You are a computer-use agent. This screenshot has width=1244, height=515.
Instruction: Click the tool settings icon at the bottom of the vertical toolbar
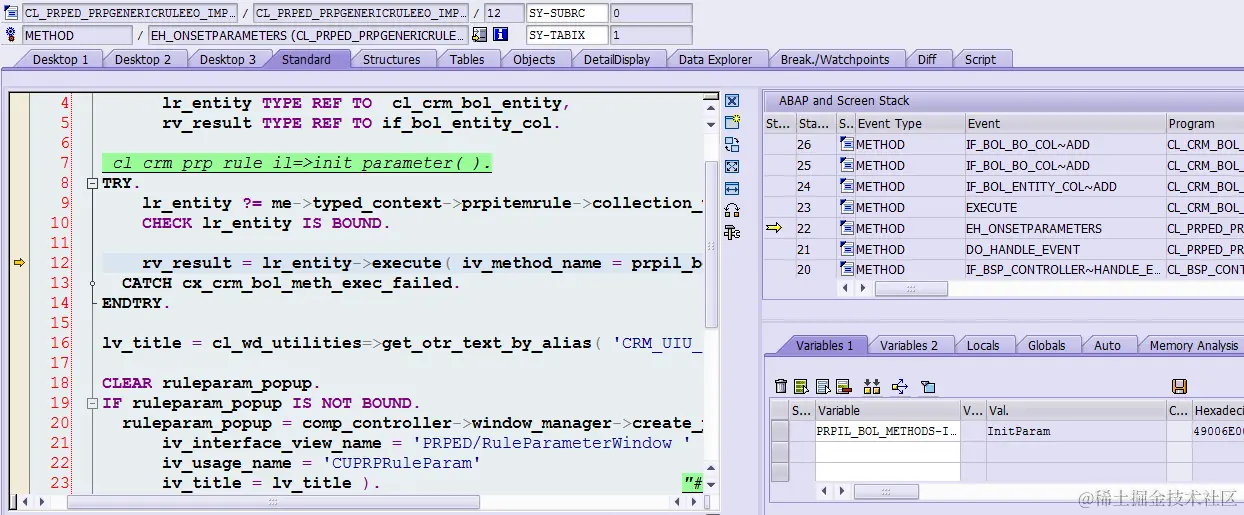click(732, 232)
